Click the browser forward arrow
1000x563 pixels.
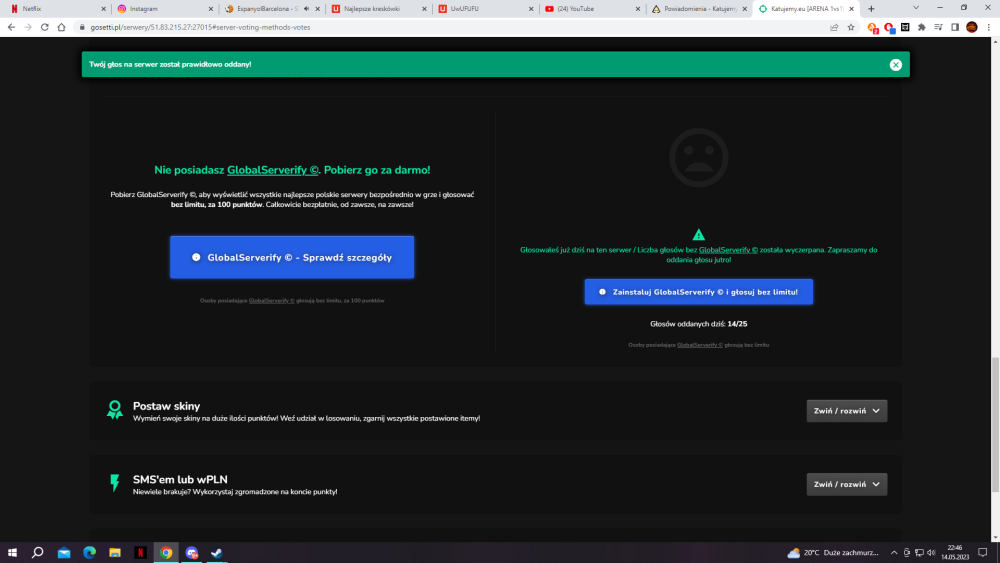pos(28,27)
